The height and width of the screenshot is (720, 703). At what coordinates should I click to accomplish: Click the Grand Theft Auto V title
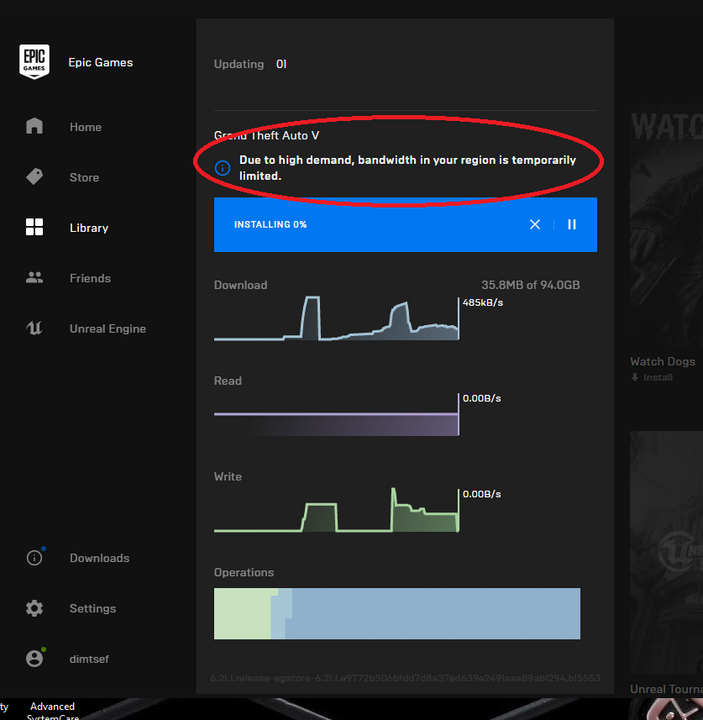point(266,135)
